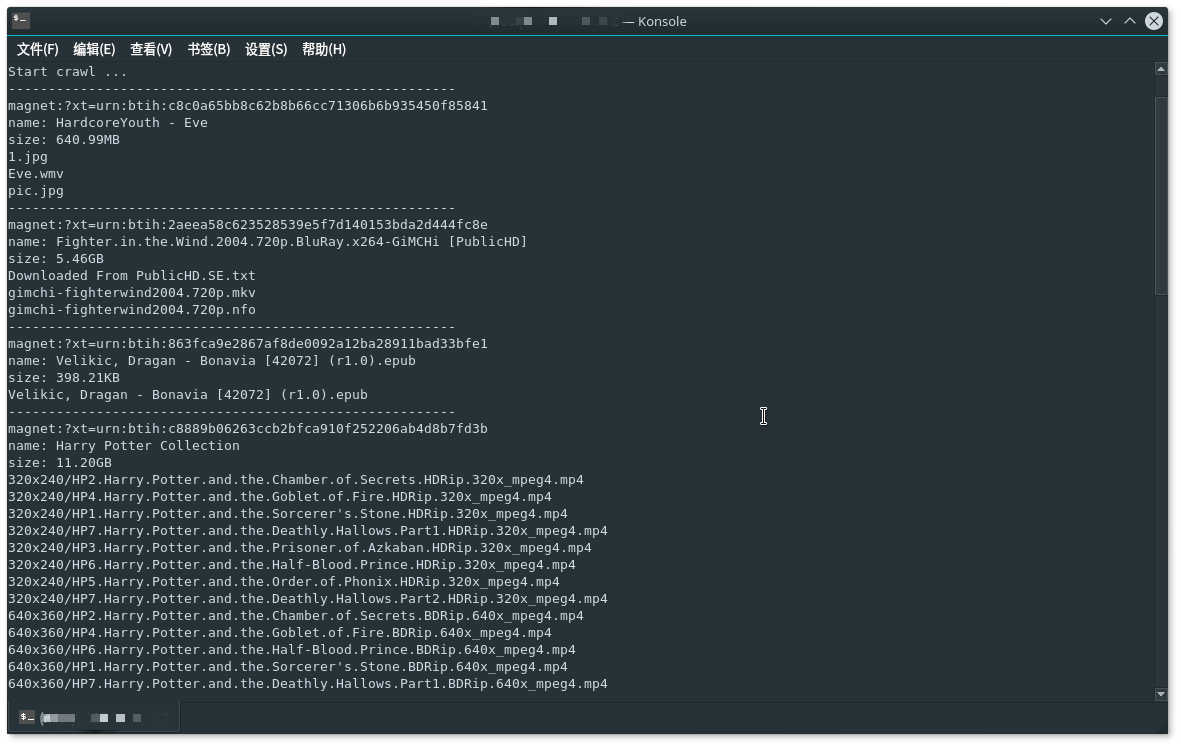Click 320x240 HP6 Half-Blood.Prince file line

point(291,566)
